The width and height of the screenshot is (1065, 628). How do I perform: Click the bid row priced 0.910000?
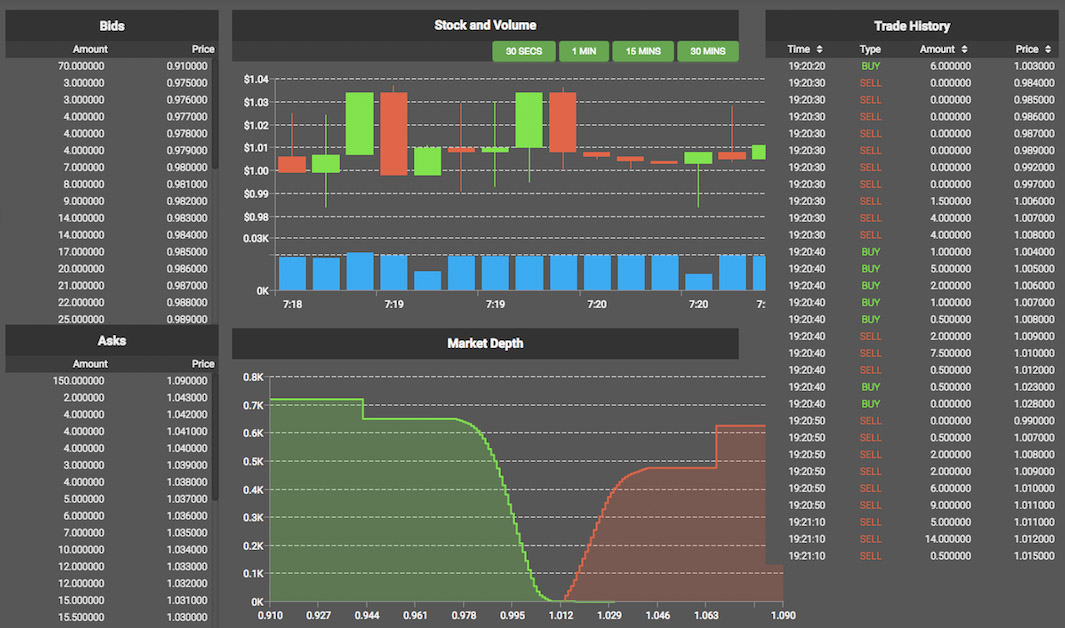tap(109, 66)
